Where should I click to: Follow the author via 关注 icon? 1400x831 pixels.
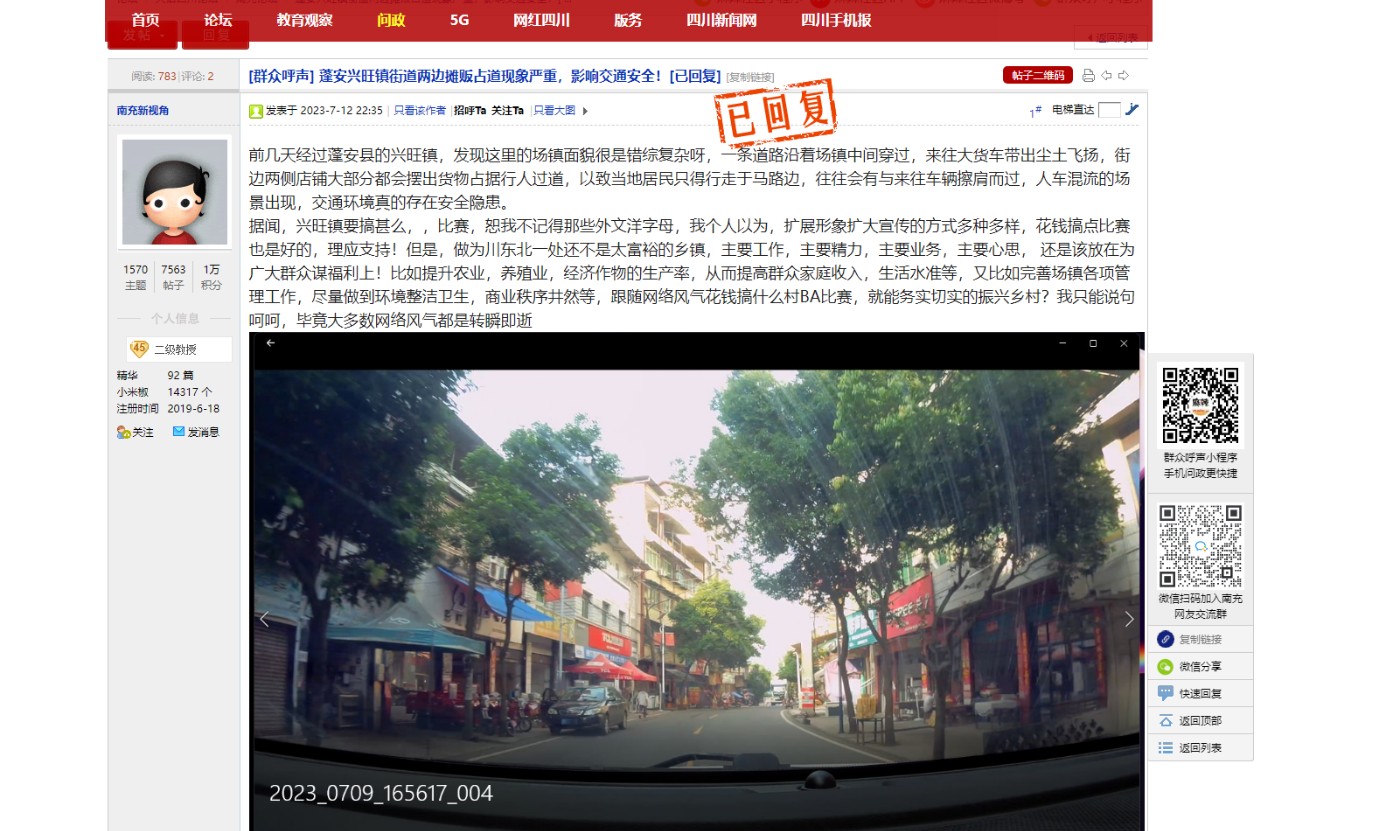(x=124, y=432)
